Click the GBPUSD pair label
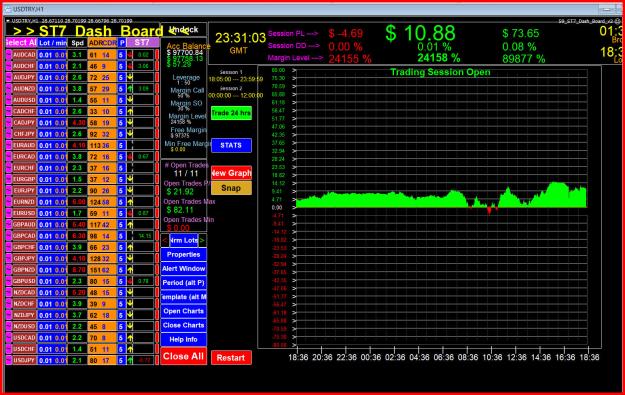 [x=24, y=281]
